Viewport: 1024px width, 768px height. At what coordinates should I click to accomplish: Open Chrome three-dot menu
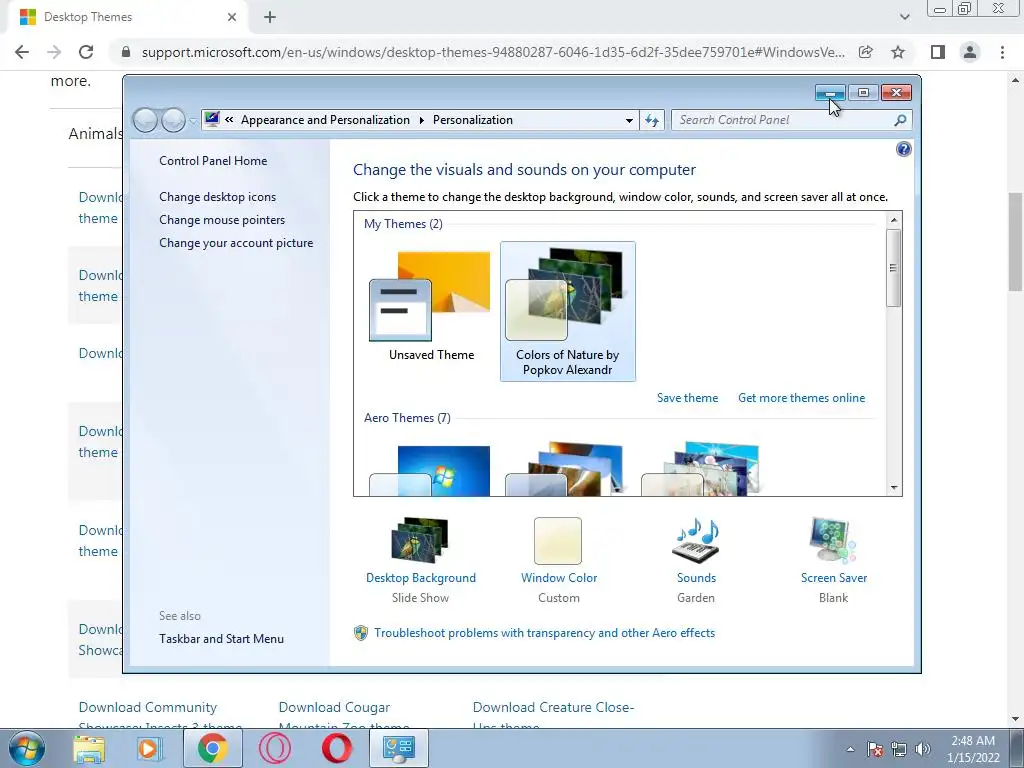click(x=1002, y=52)
